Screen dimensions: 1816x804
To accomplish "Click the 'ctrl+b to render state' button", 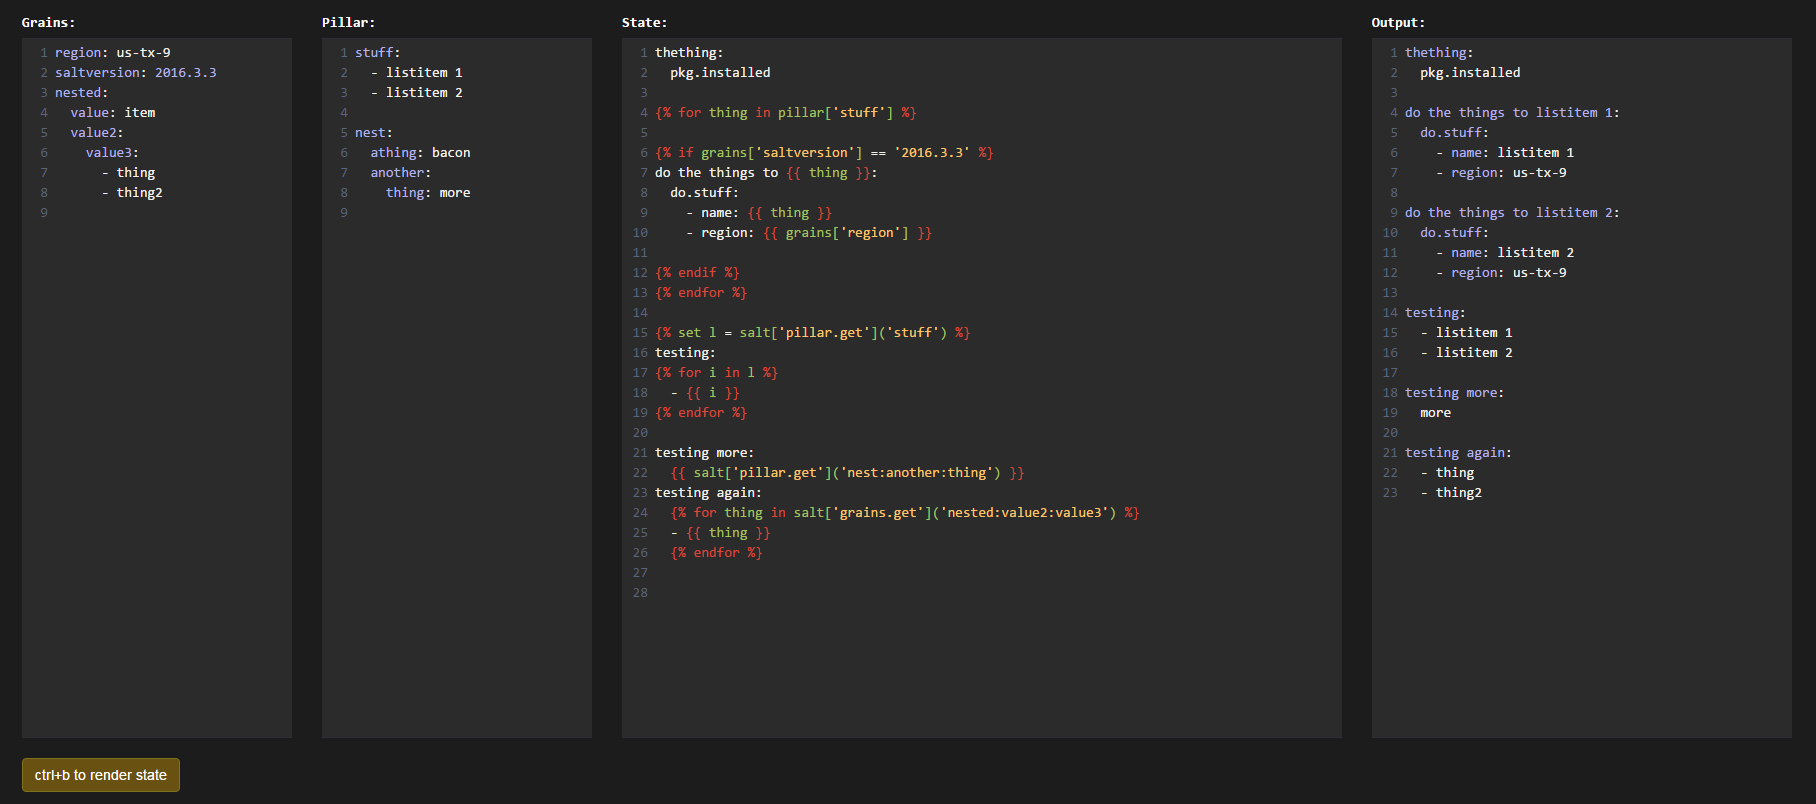I will [101, 775].
